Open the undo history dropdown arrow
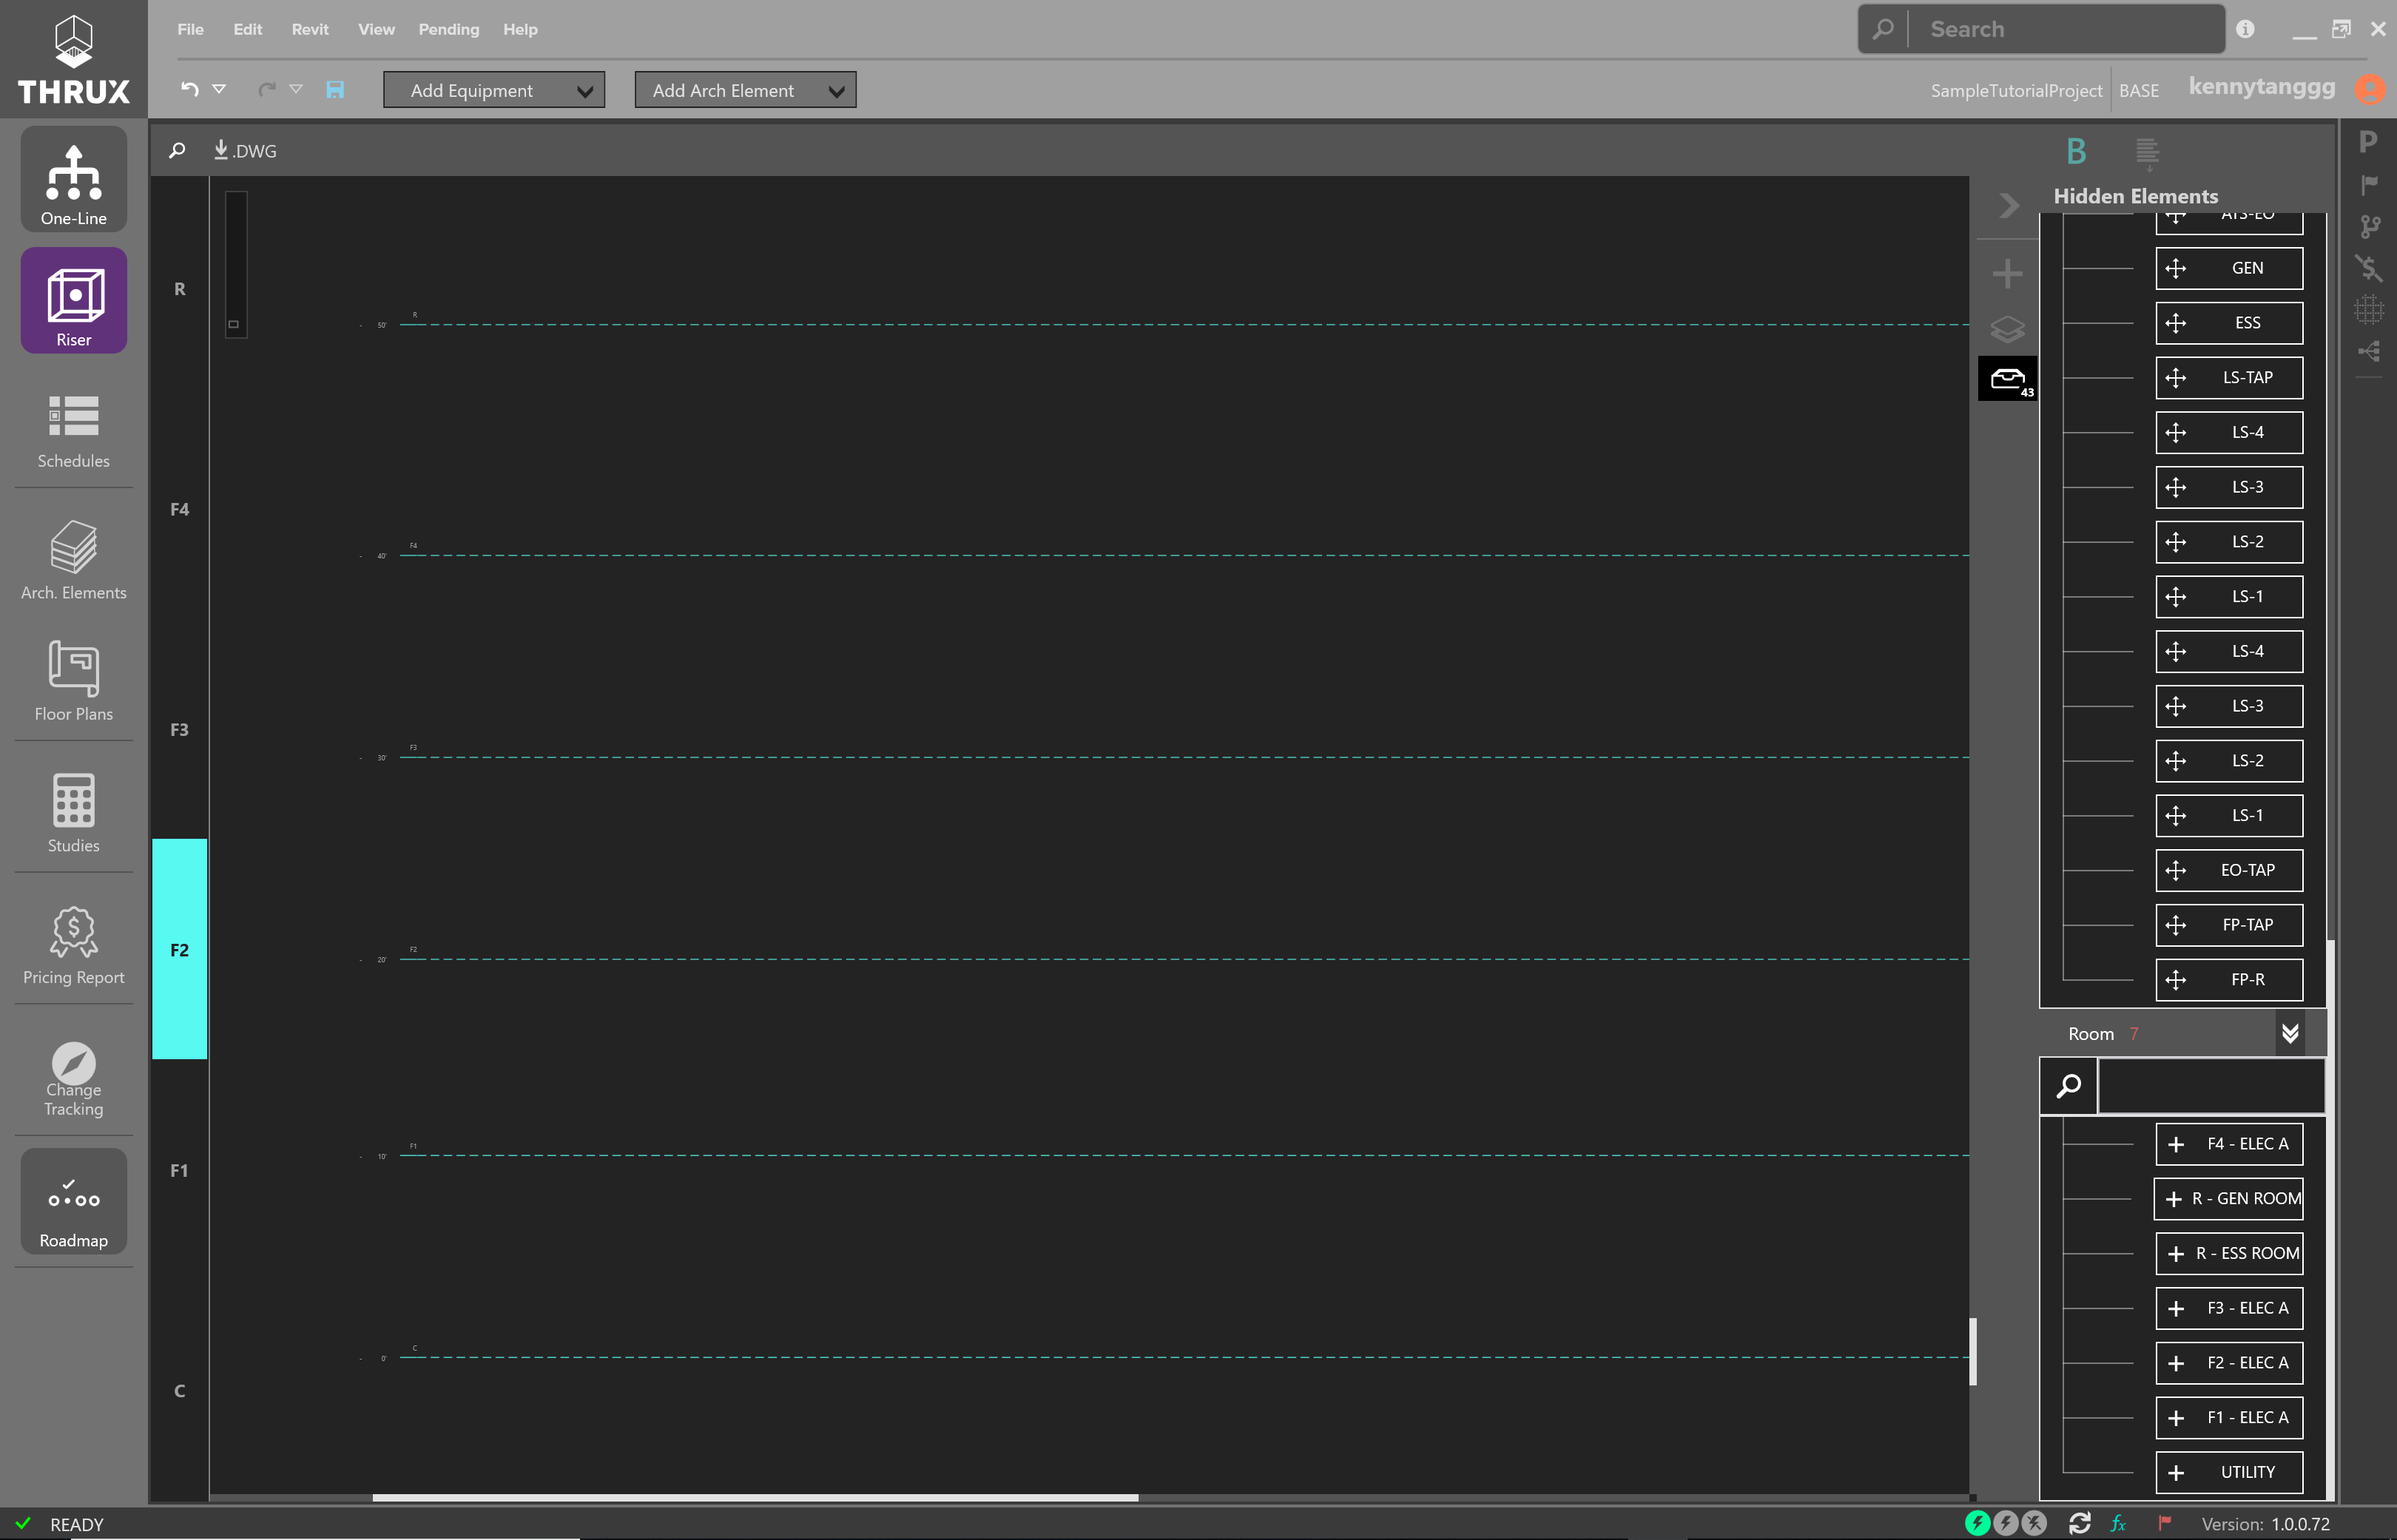Screen dimensions: 2397x1540 pos(219,89)
